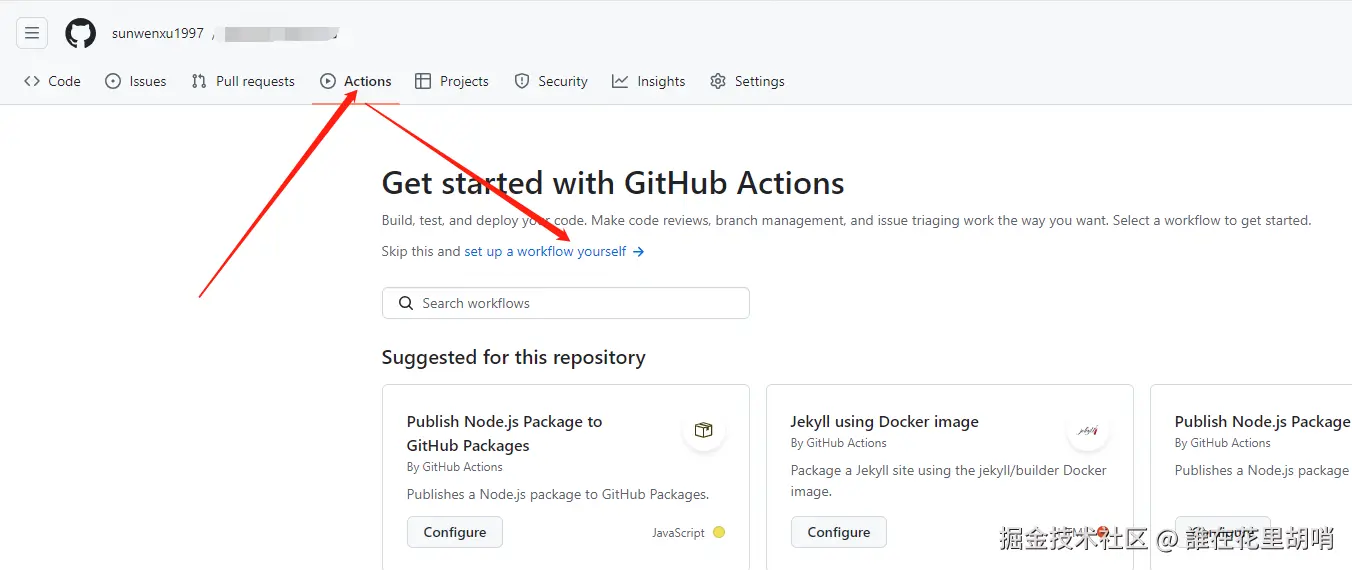Open the Pull requests tab
Viewport: 1352px width, 570px height.
coord(243,81)
